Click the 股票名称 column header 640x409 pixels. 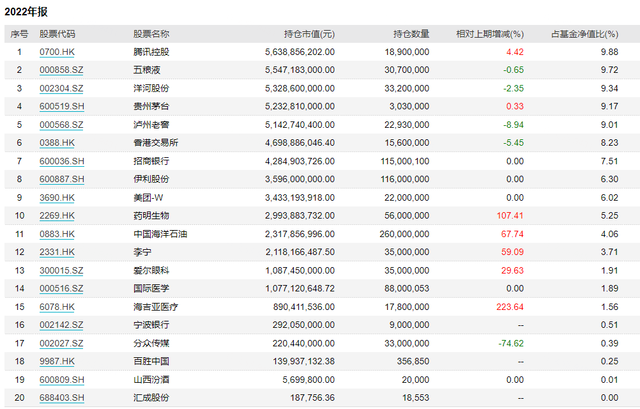point(151,34)
